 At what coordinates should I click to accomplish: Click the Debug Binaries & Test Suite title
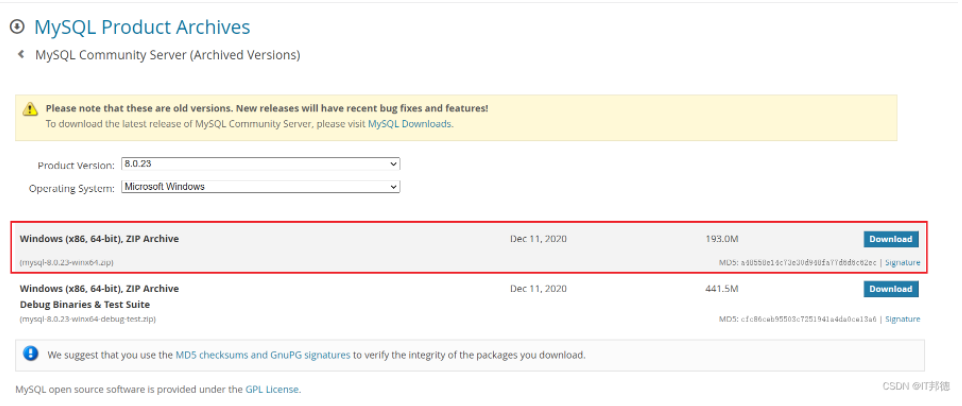(85, 305)
